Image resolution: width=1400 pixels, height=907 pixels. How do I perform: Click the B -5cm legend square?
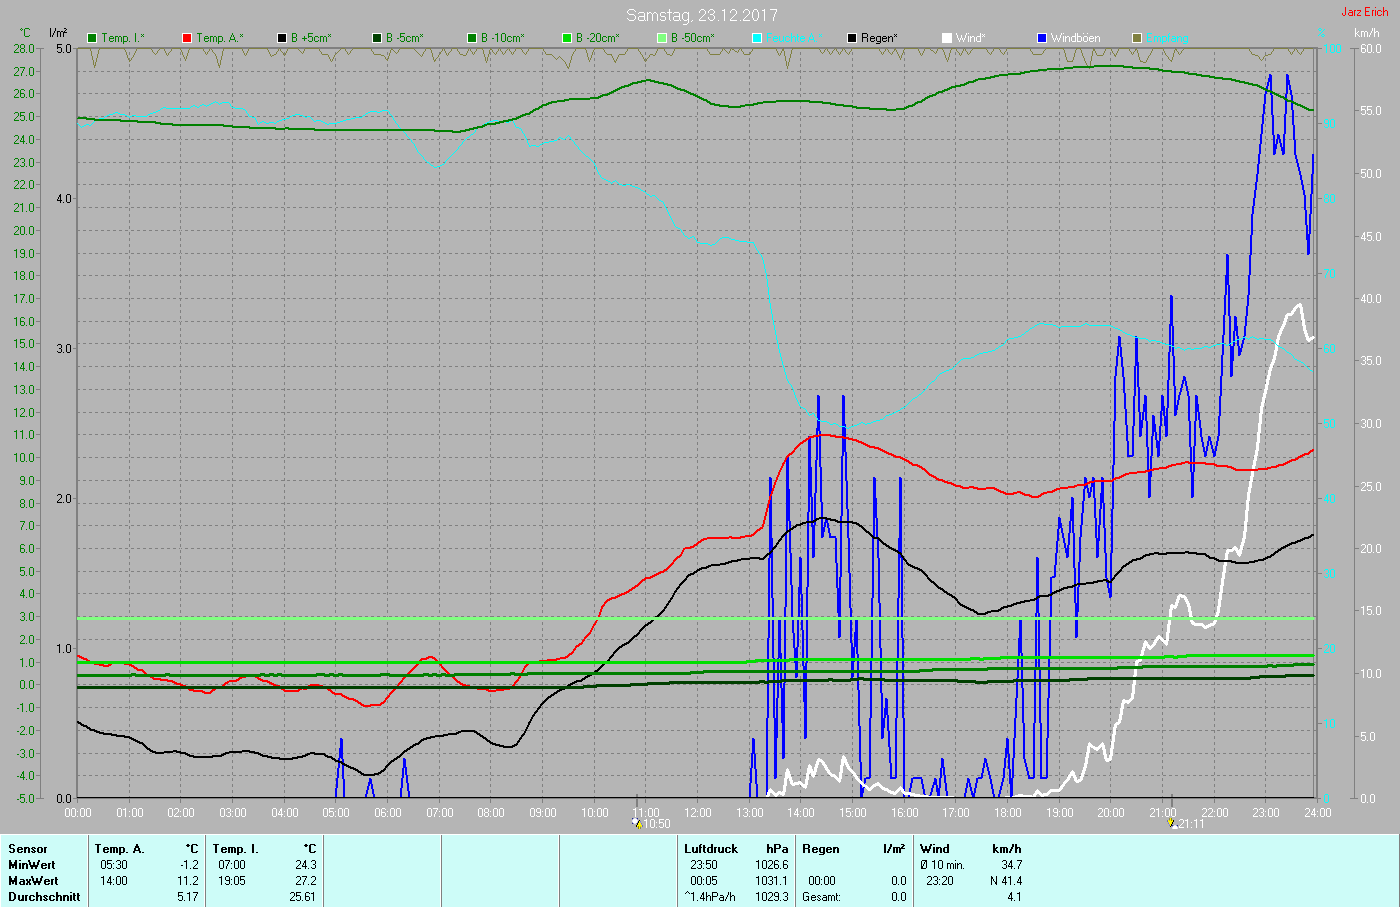[x=377, y=38]
